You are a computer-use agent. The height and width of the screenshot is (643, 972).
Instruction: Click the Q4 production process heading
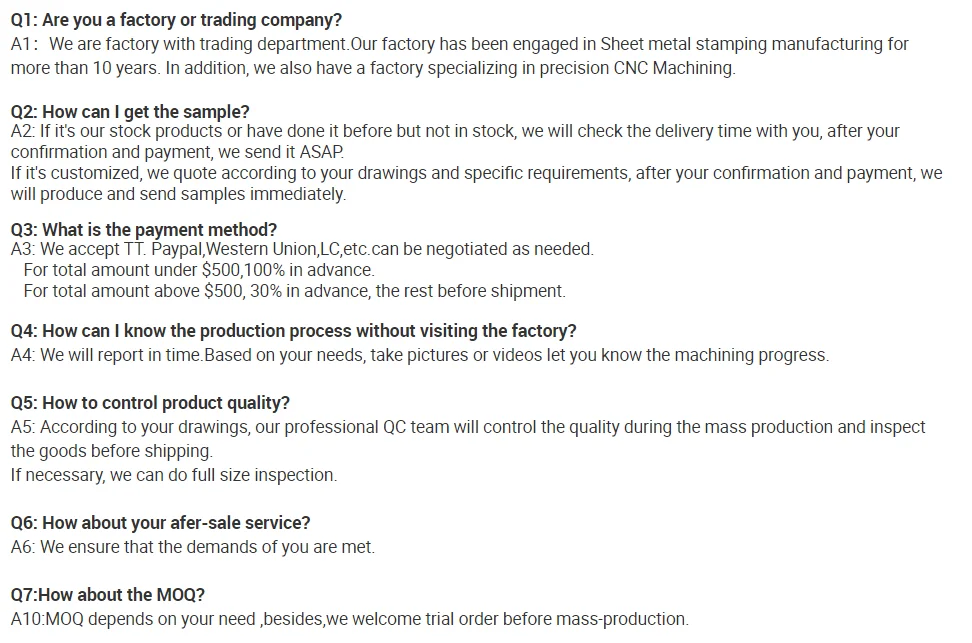(x=293, y=331)
